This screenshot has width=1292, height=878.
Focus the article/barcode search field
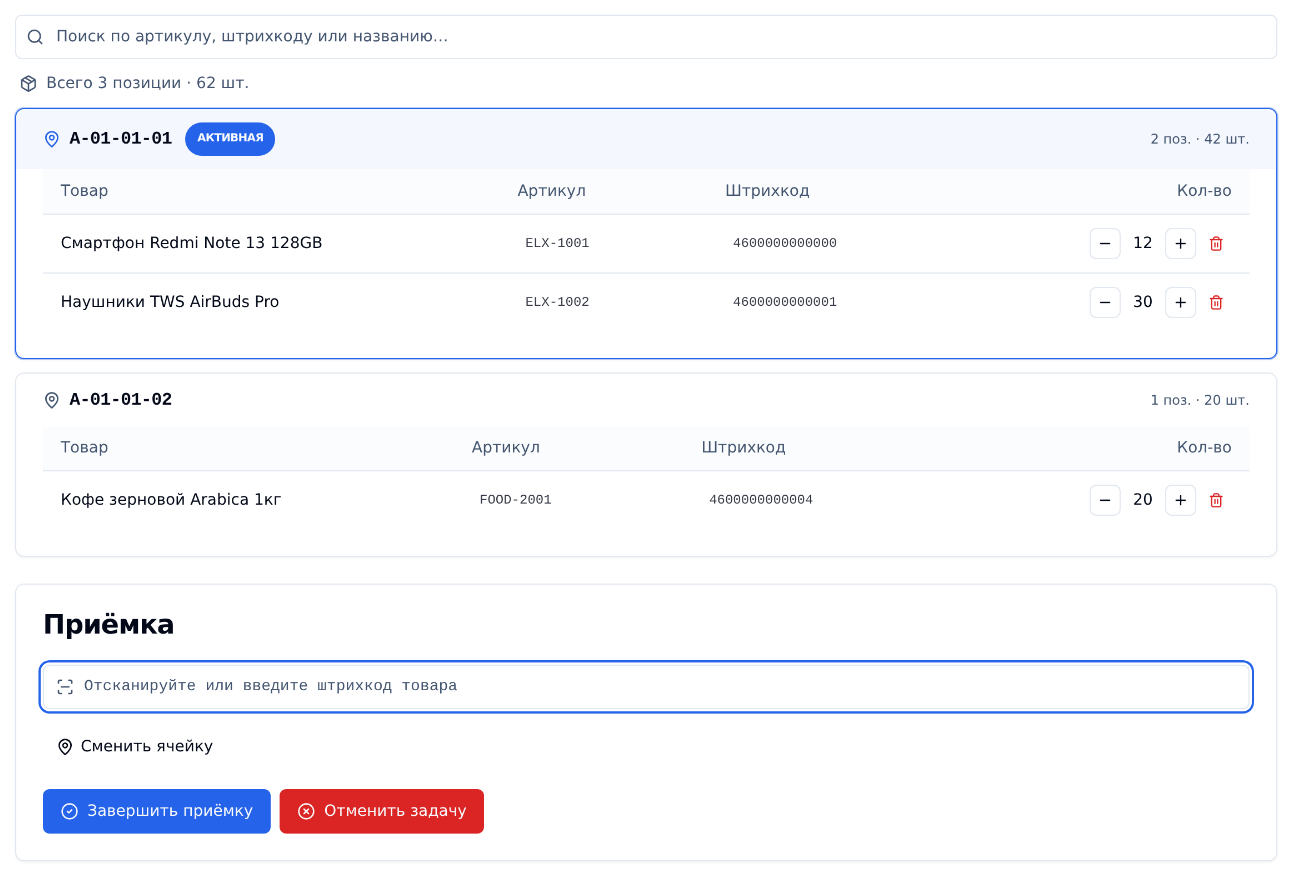[646, 37]
